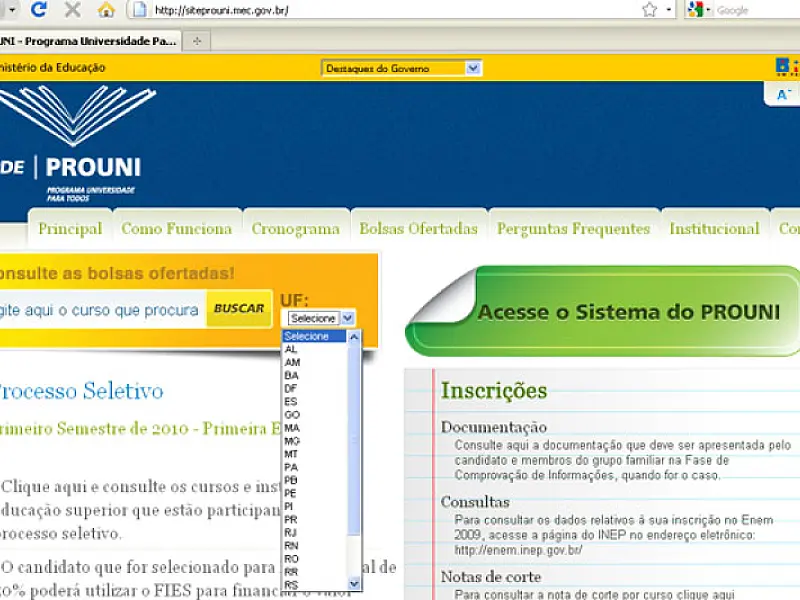Click the course search text field
800x600 pixels.
(102, 310)
